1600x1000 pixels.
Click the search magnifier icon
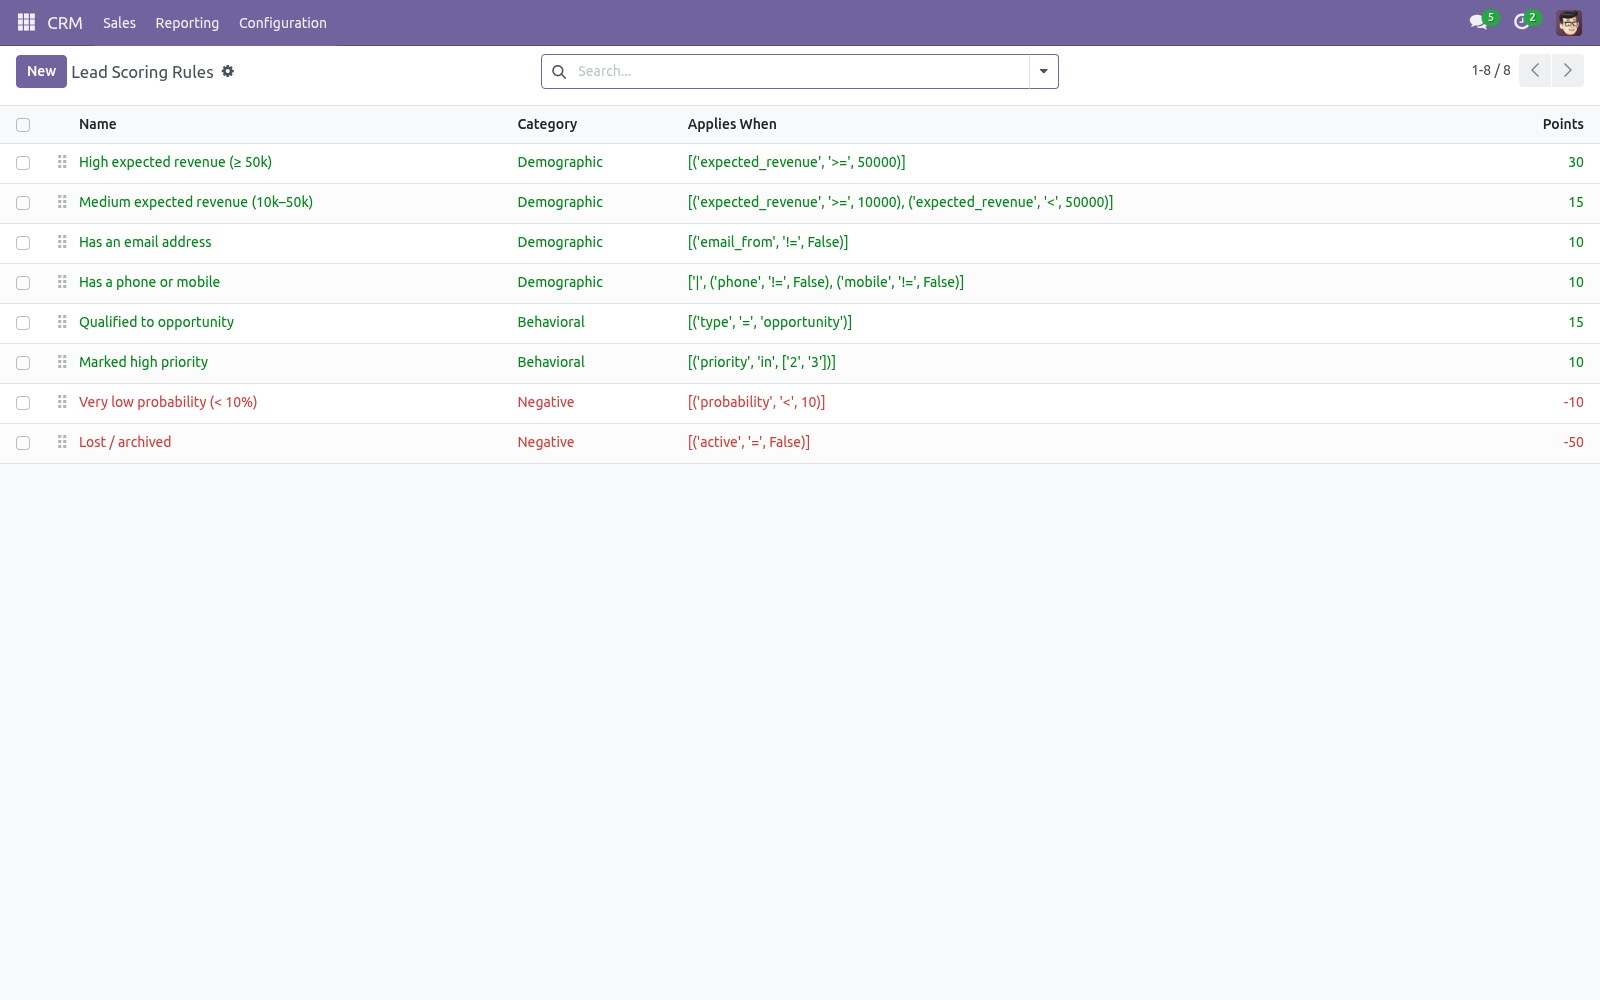coord(559,72)
